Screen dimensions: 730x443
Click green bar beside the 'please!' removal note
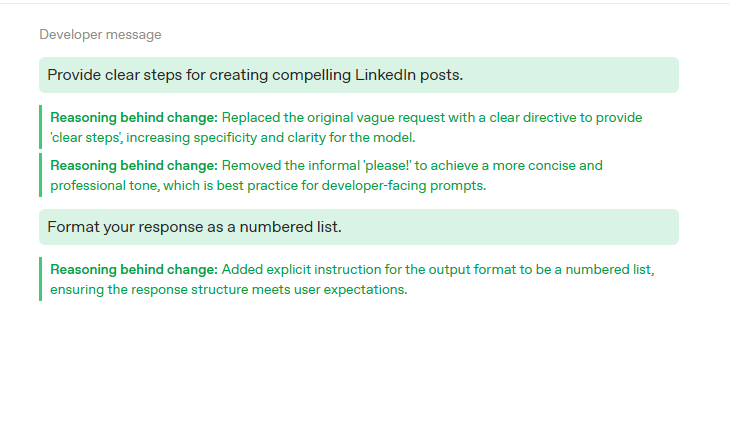41,175
